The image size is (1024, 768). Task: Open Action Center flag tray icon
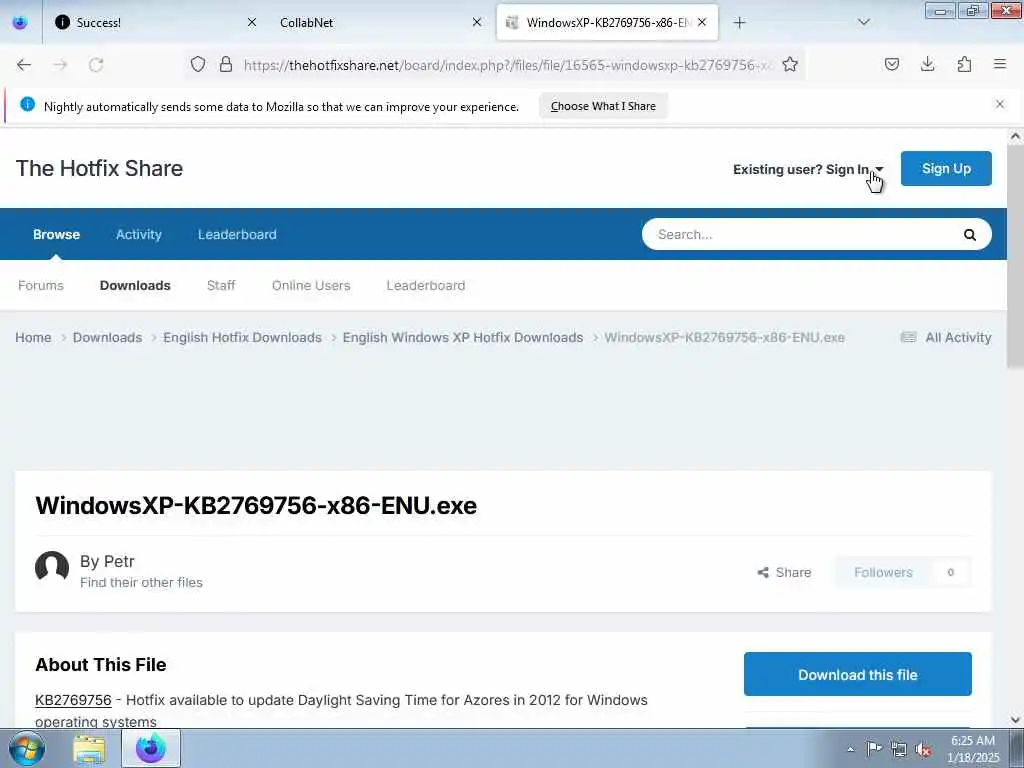coord(874,749)
